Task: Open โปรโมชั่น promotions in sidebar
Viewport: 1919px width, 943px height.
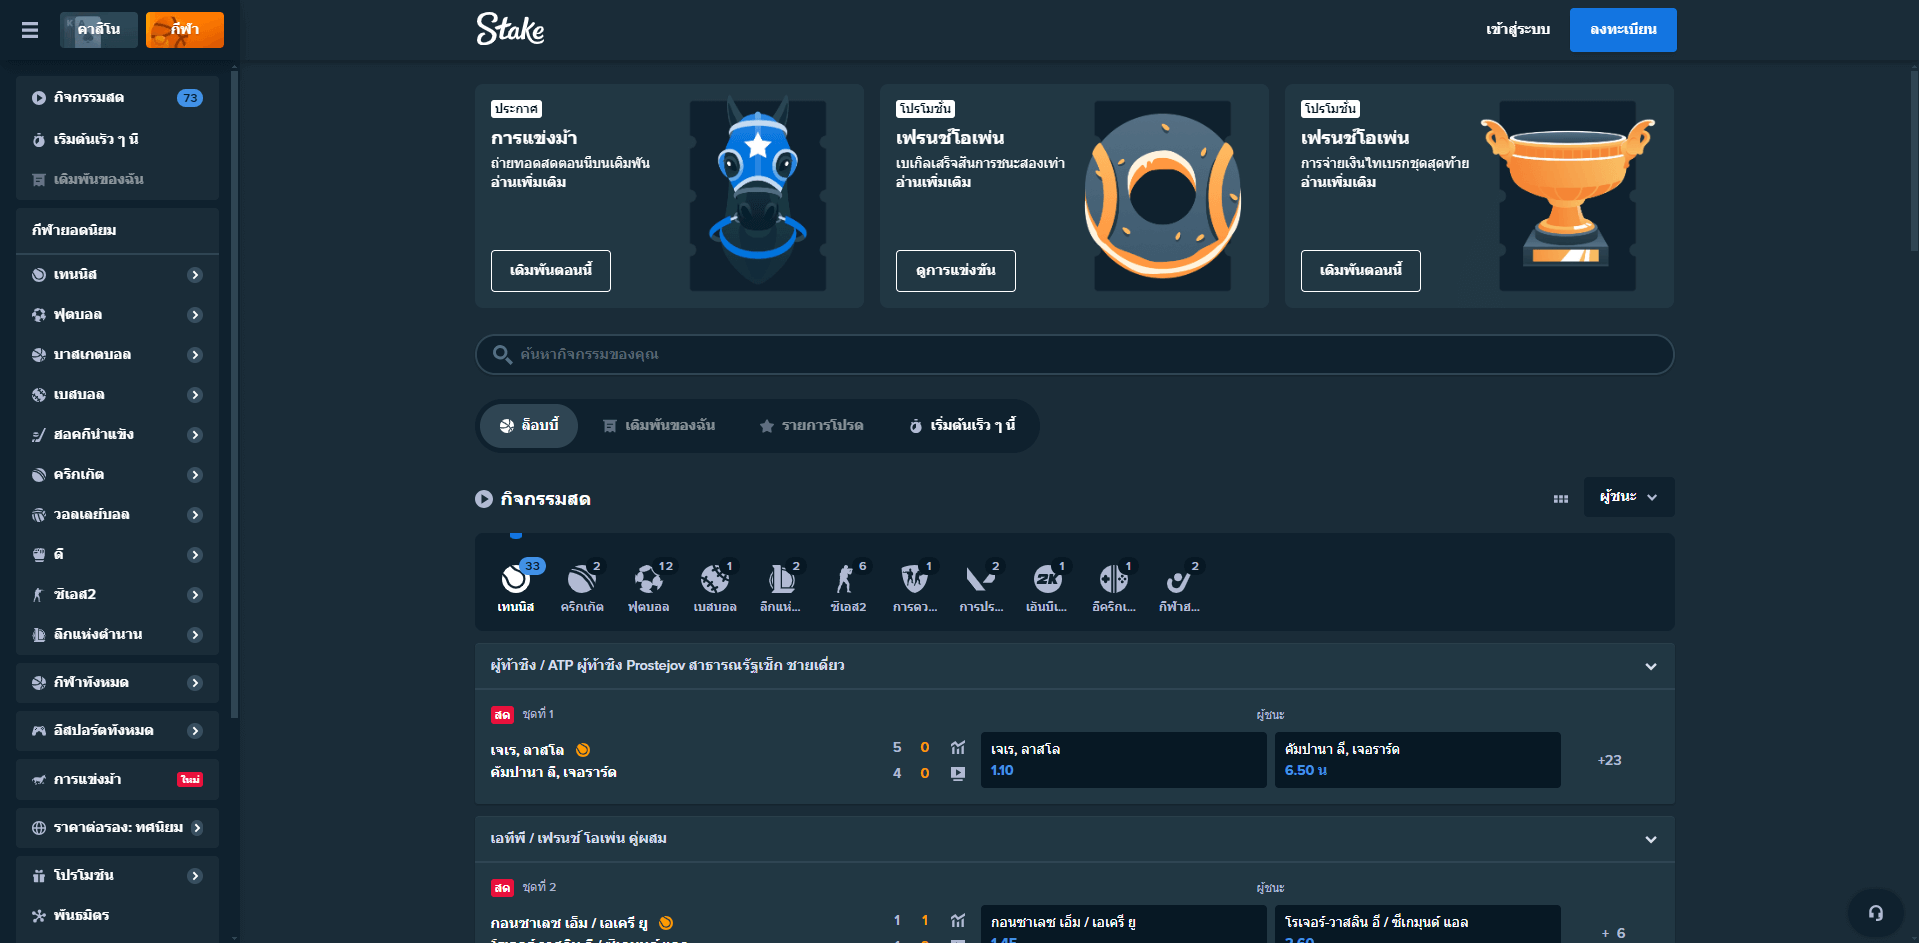Action: pyautogui.click(x=117, y=875)
